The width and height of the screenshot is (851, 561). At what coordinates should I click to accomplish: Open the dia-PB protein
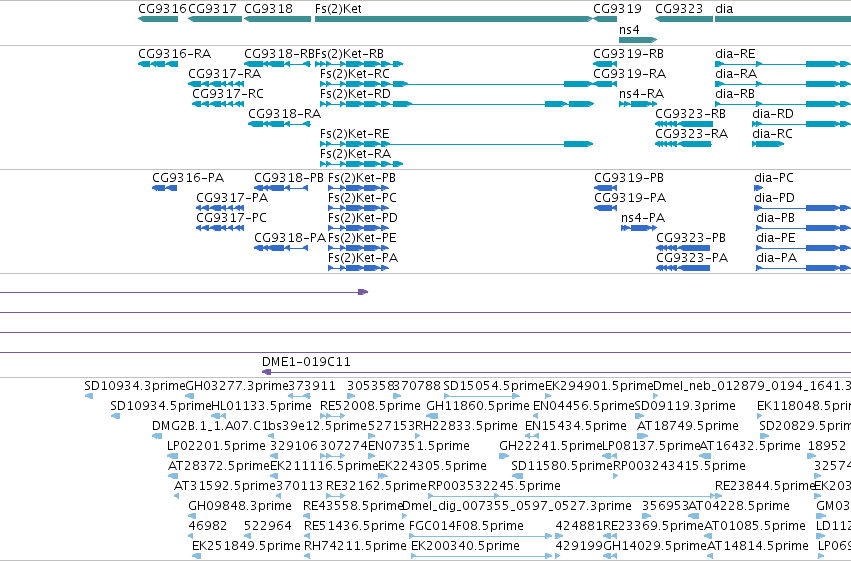(804, 228)
